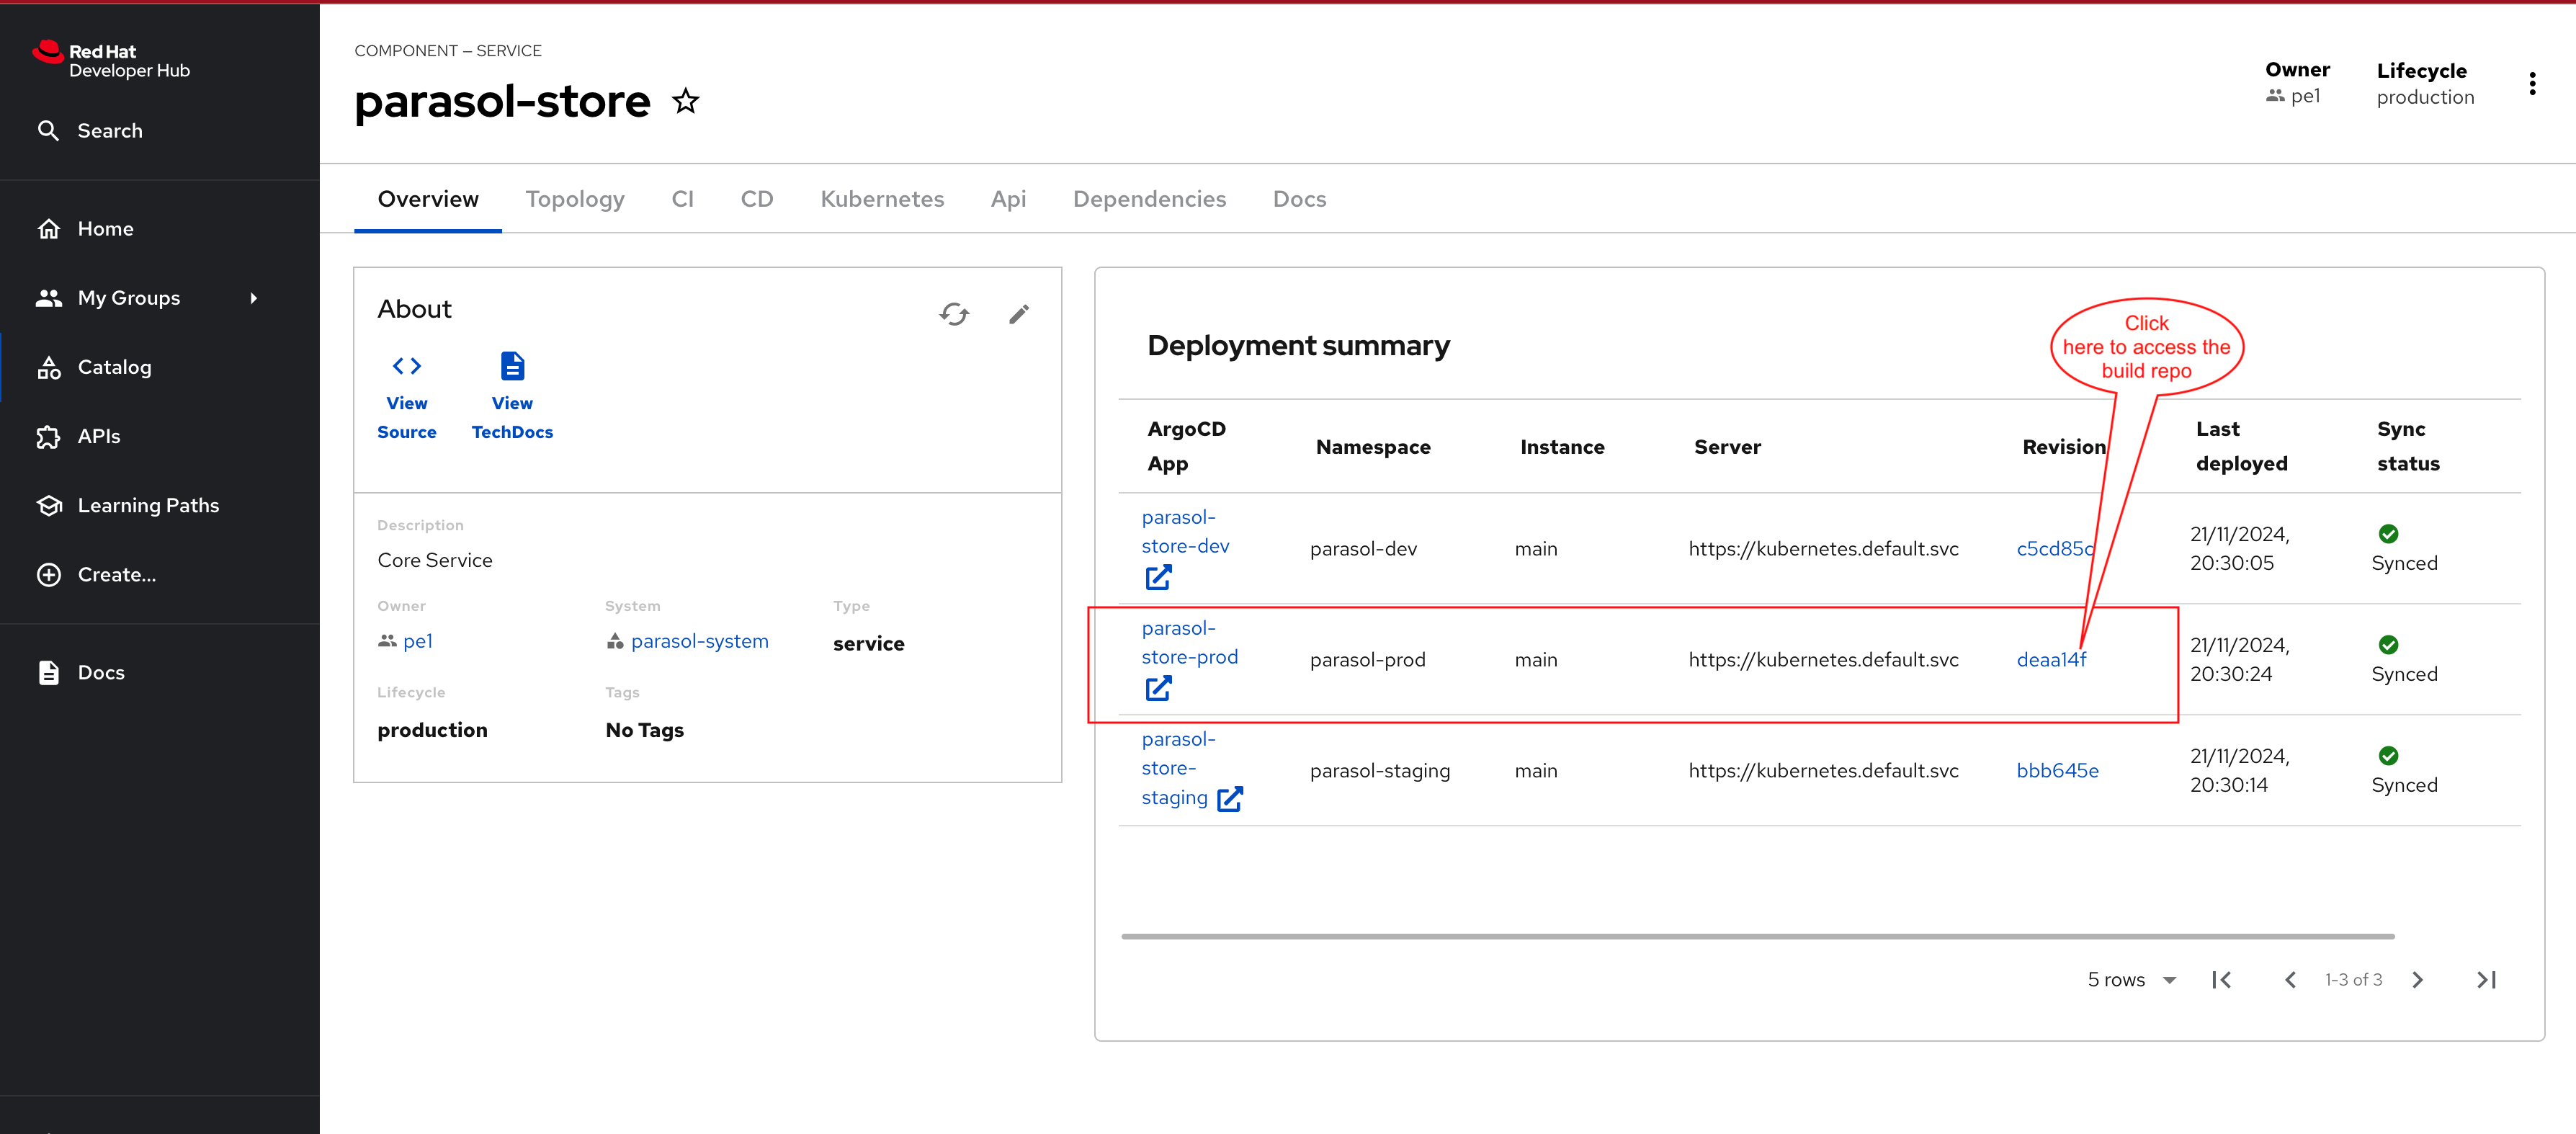Go to Home in sidebar
Screen dimensions: 2576x1134
(86, 229)
